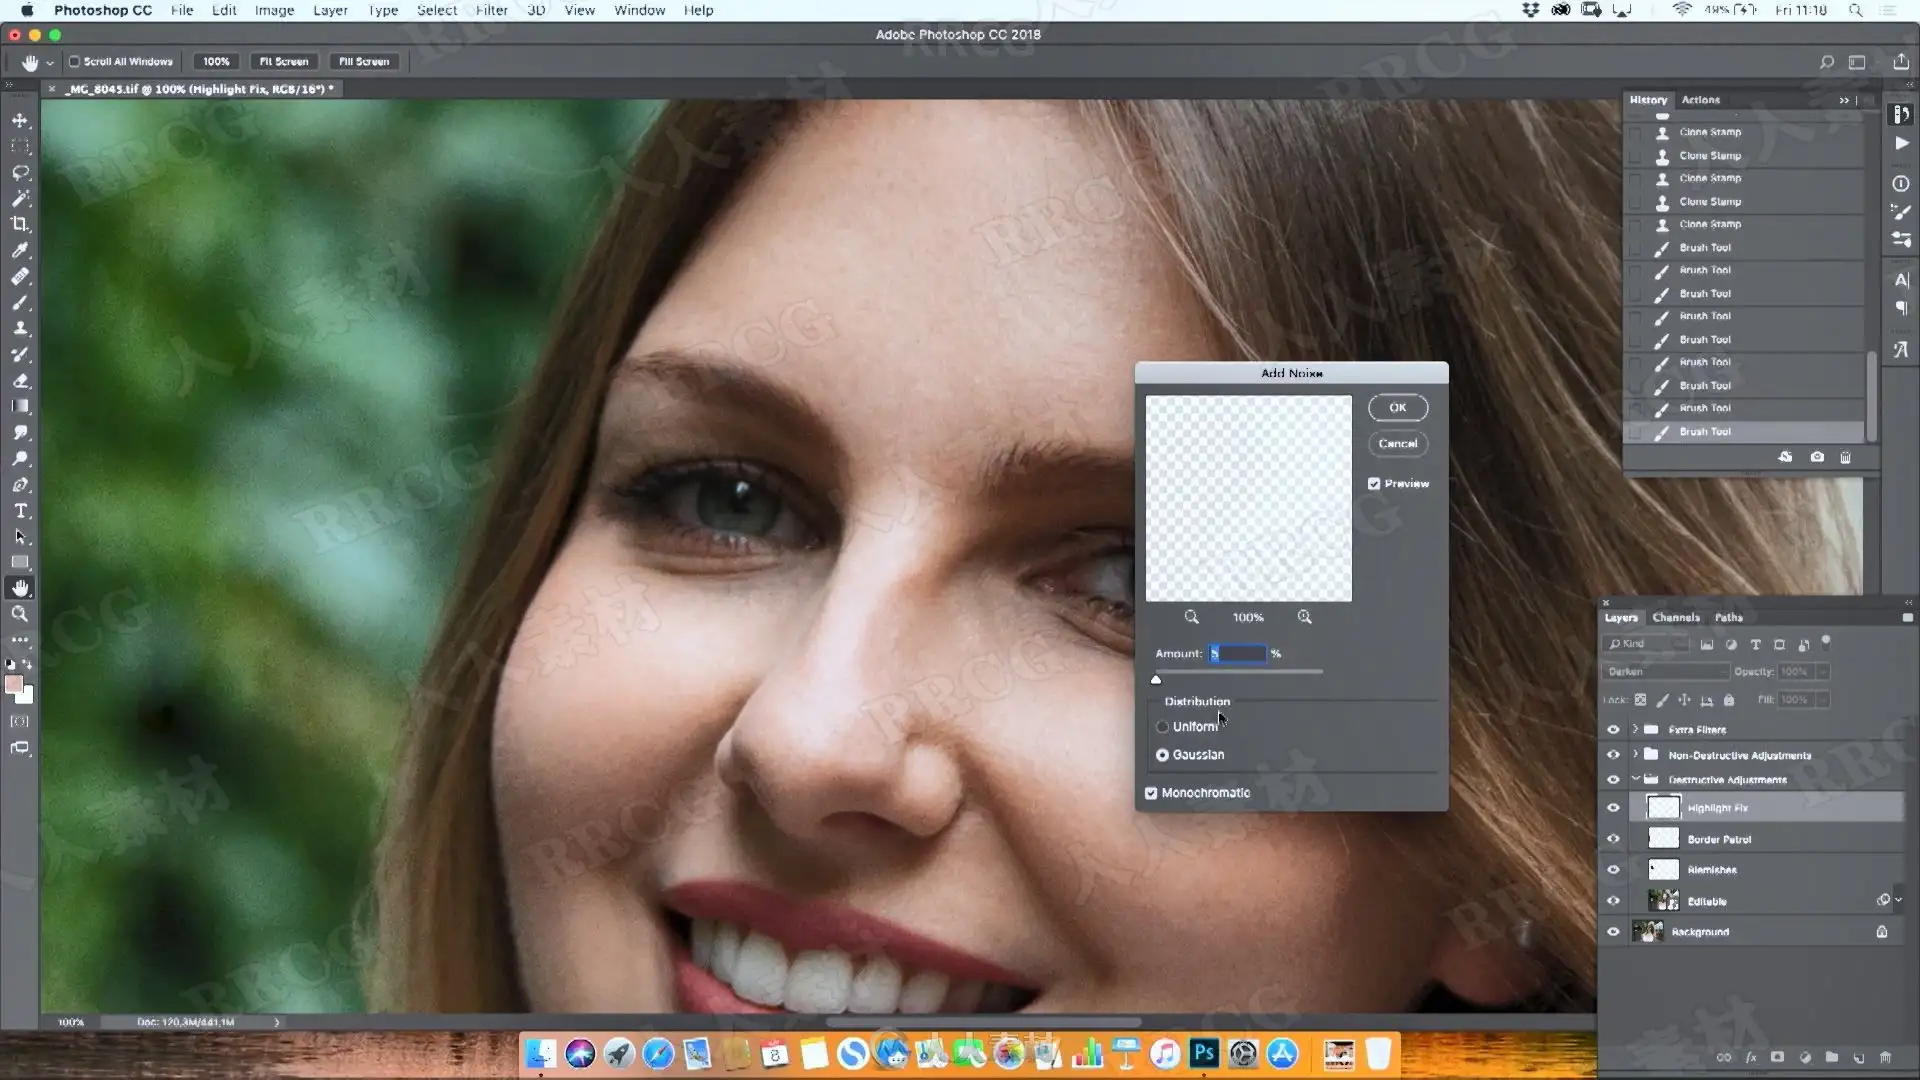This screenshot has width=1920, height=1080.
Task: Delete current state trash icon in History
Action: click(x=1845, y=457)
